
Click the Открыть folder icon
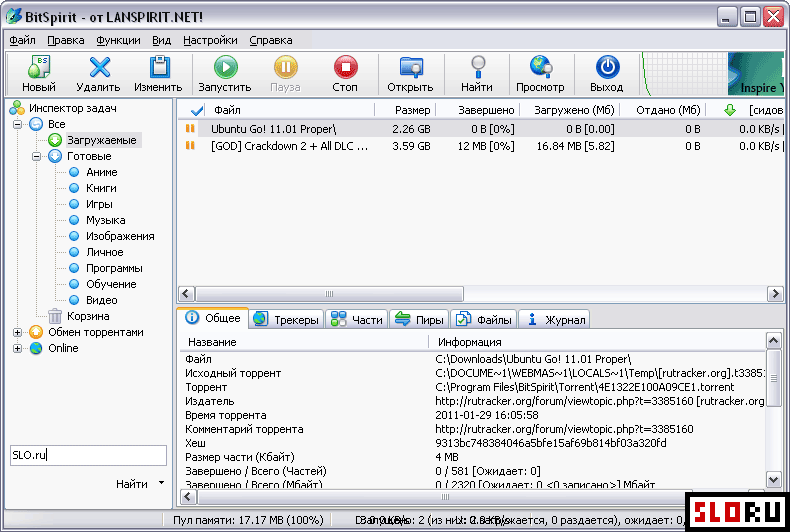(411, 67)
